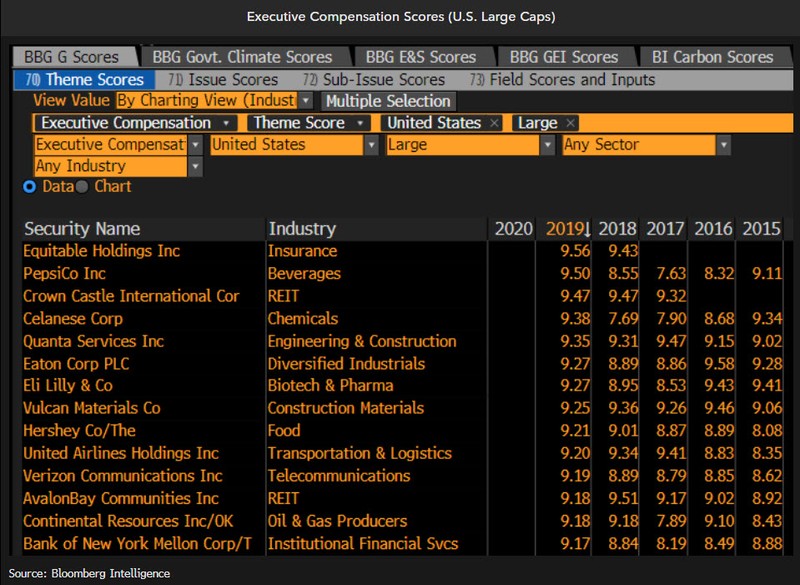Open AvalonBay Communities Inc security

coord(121,498)
